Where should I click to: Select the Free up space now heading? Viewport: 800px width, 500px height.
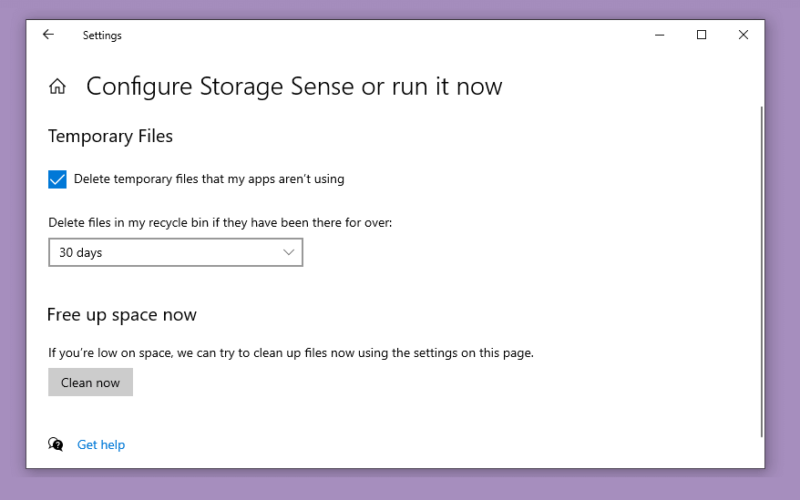[121, 315]
